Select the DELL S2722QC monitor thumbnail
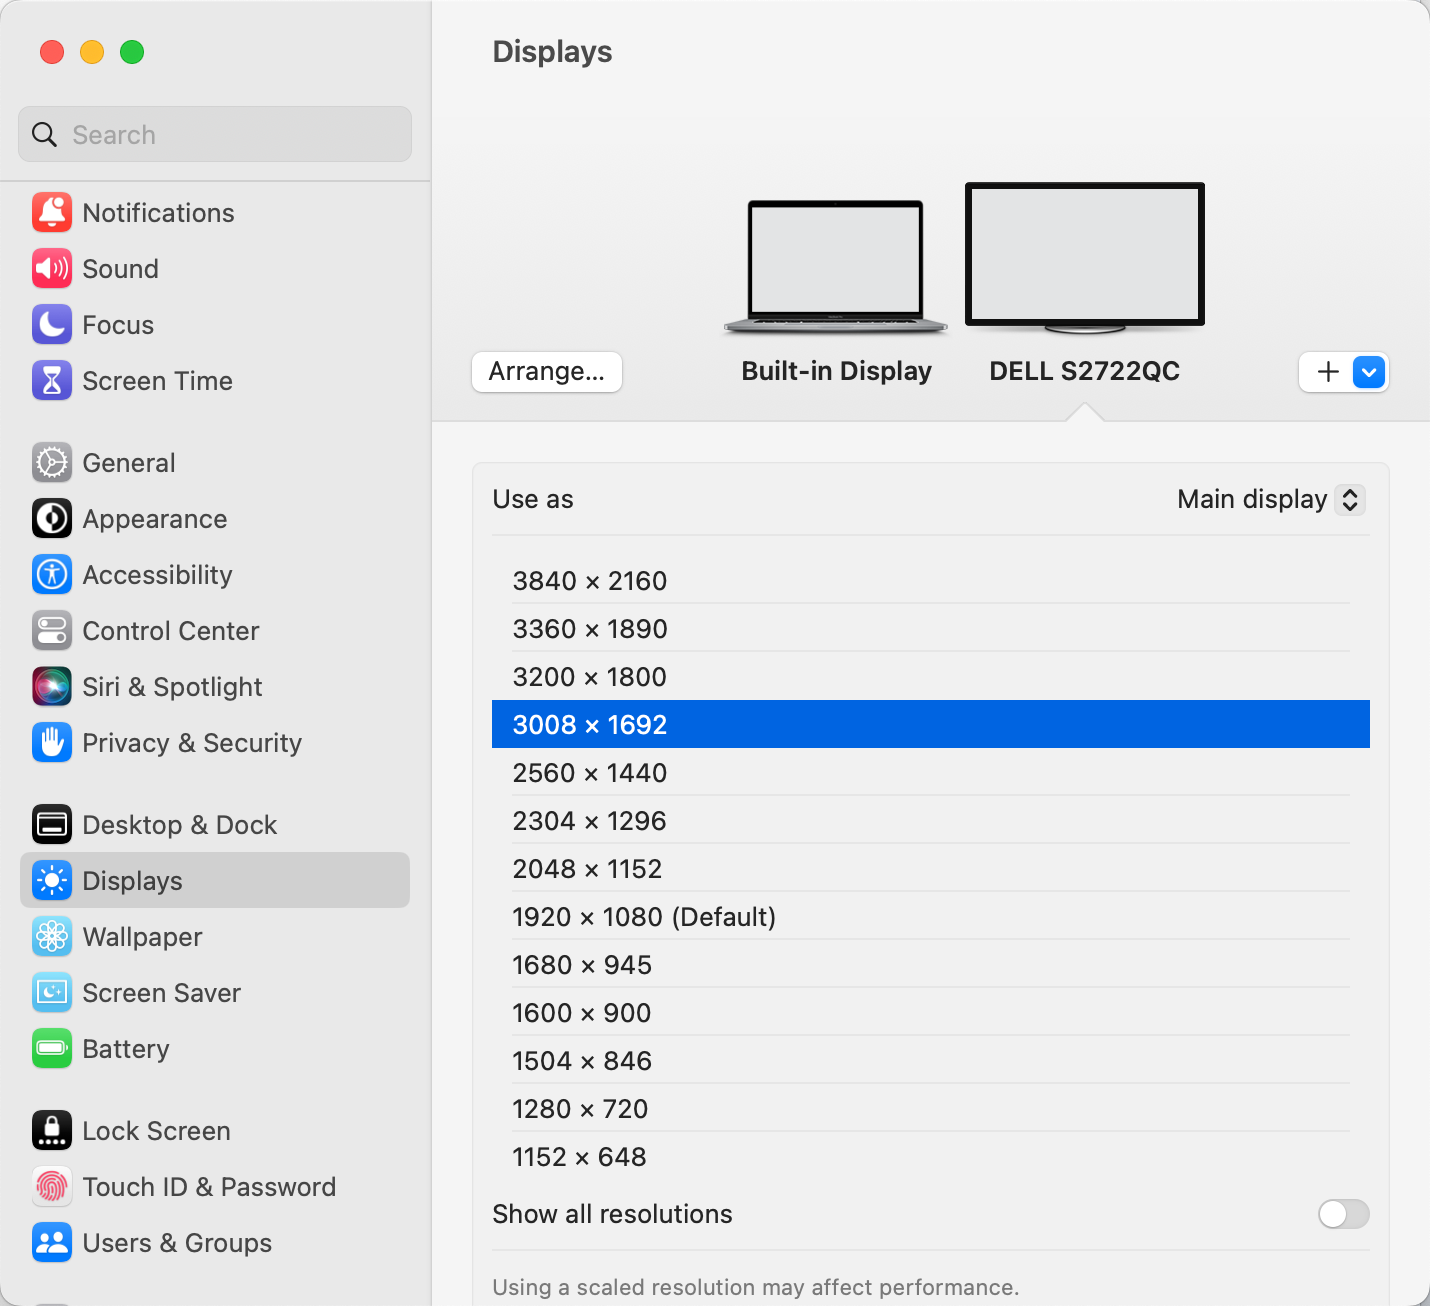 click(x=1084, y=256)
